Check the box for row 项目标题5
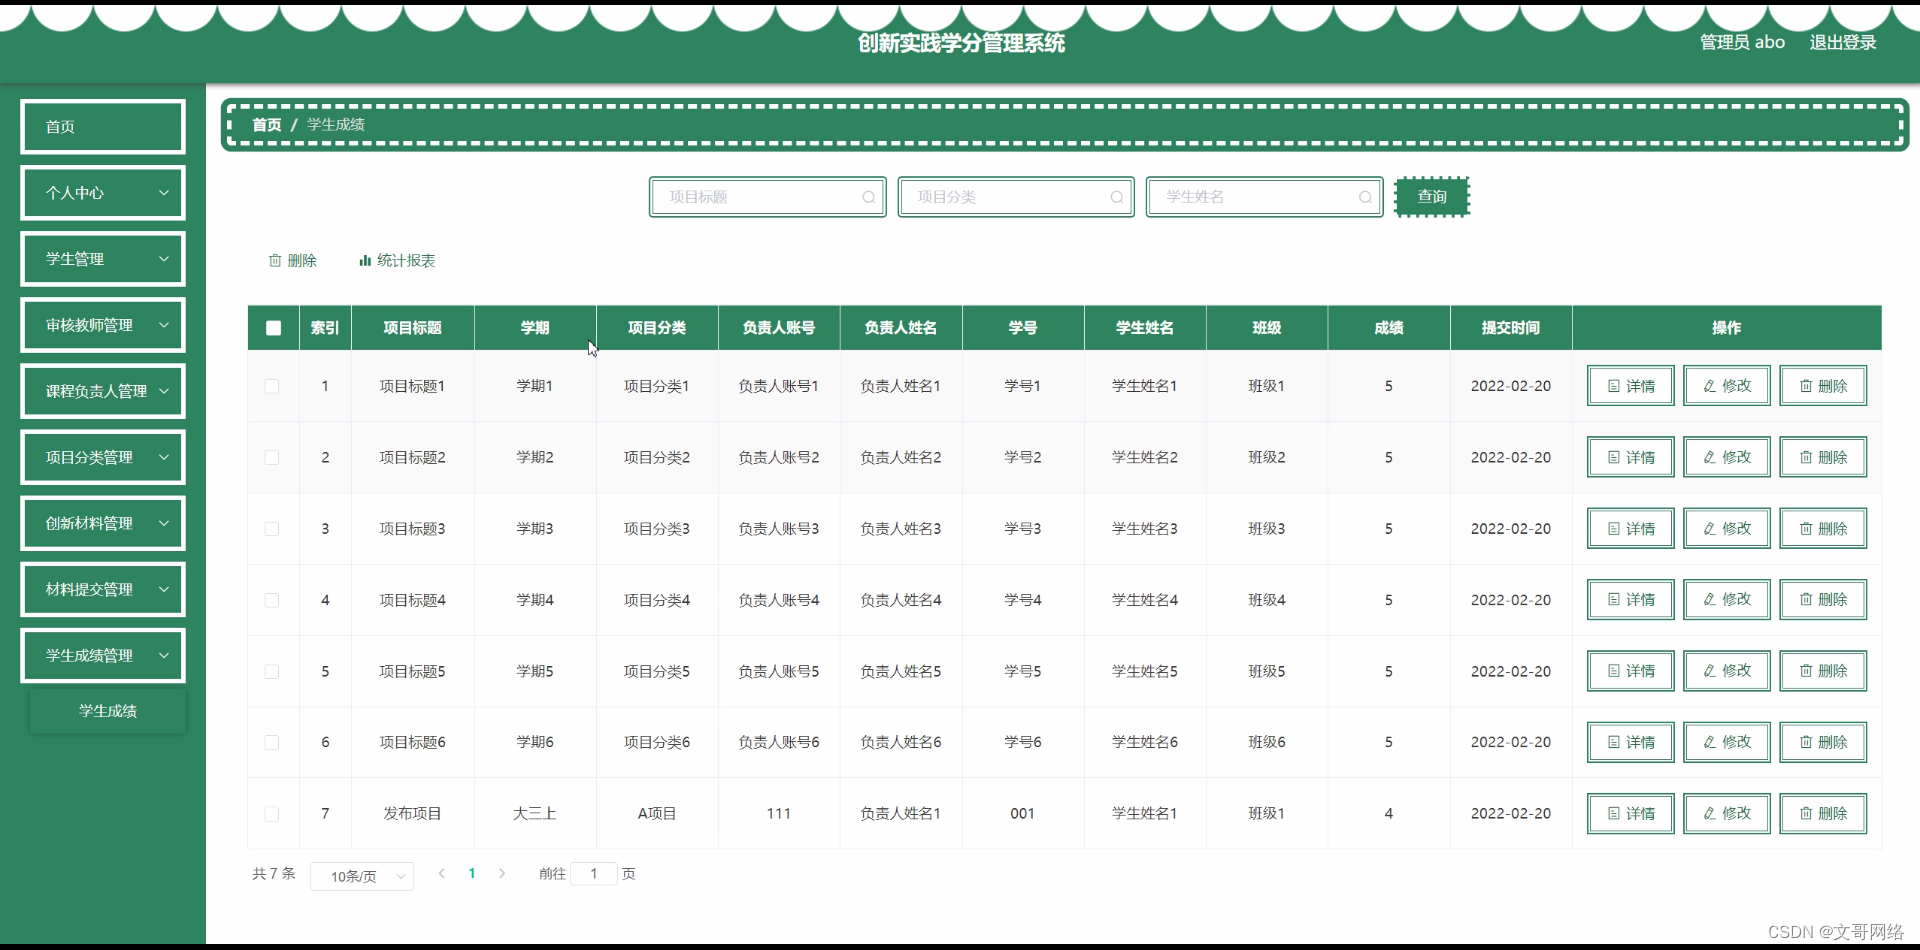 pyautogui.click(x=272, y=671)
